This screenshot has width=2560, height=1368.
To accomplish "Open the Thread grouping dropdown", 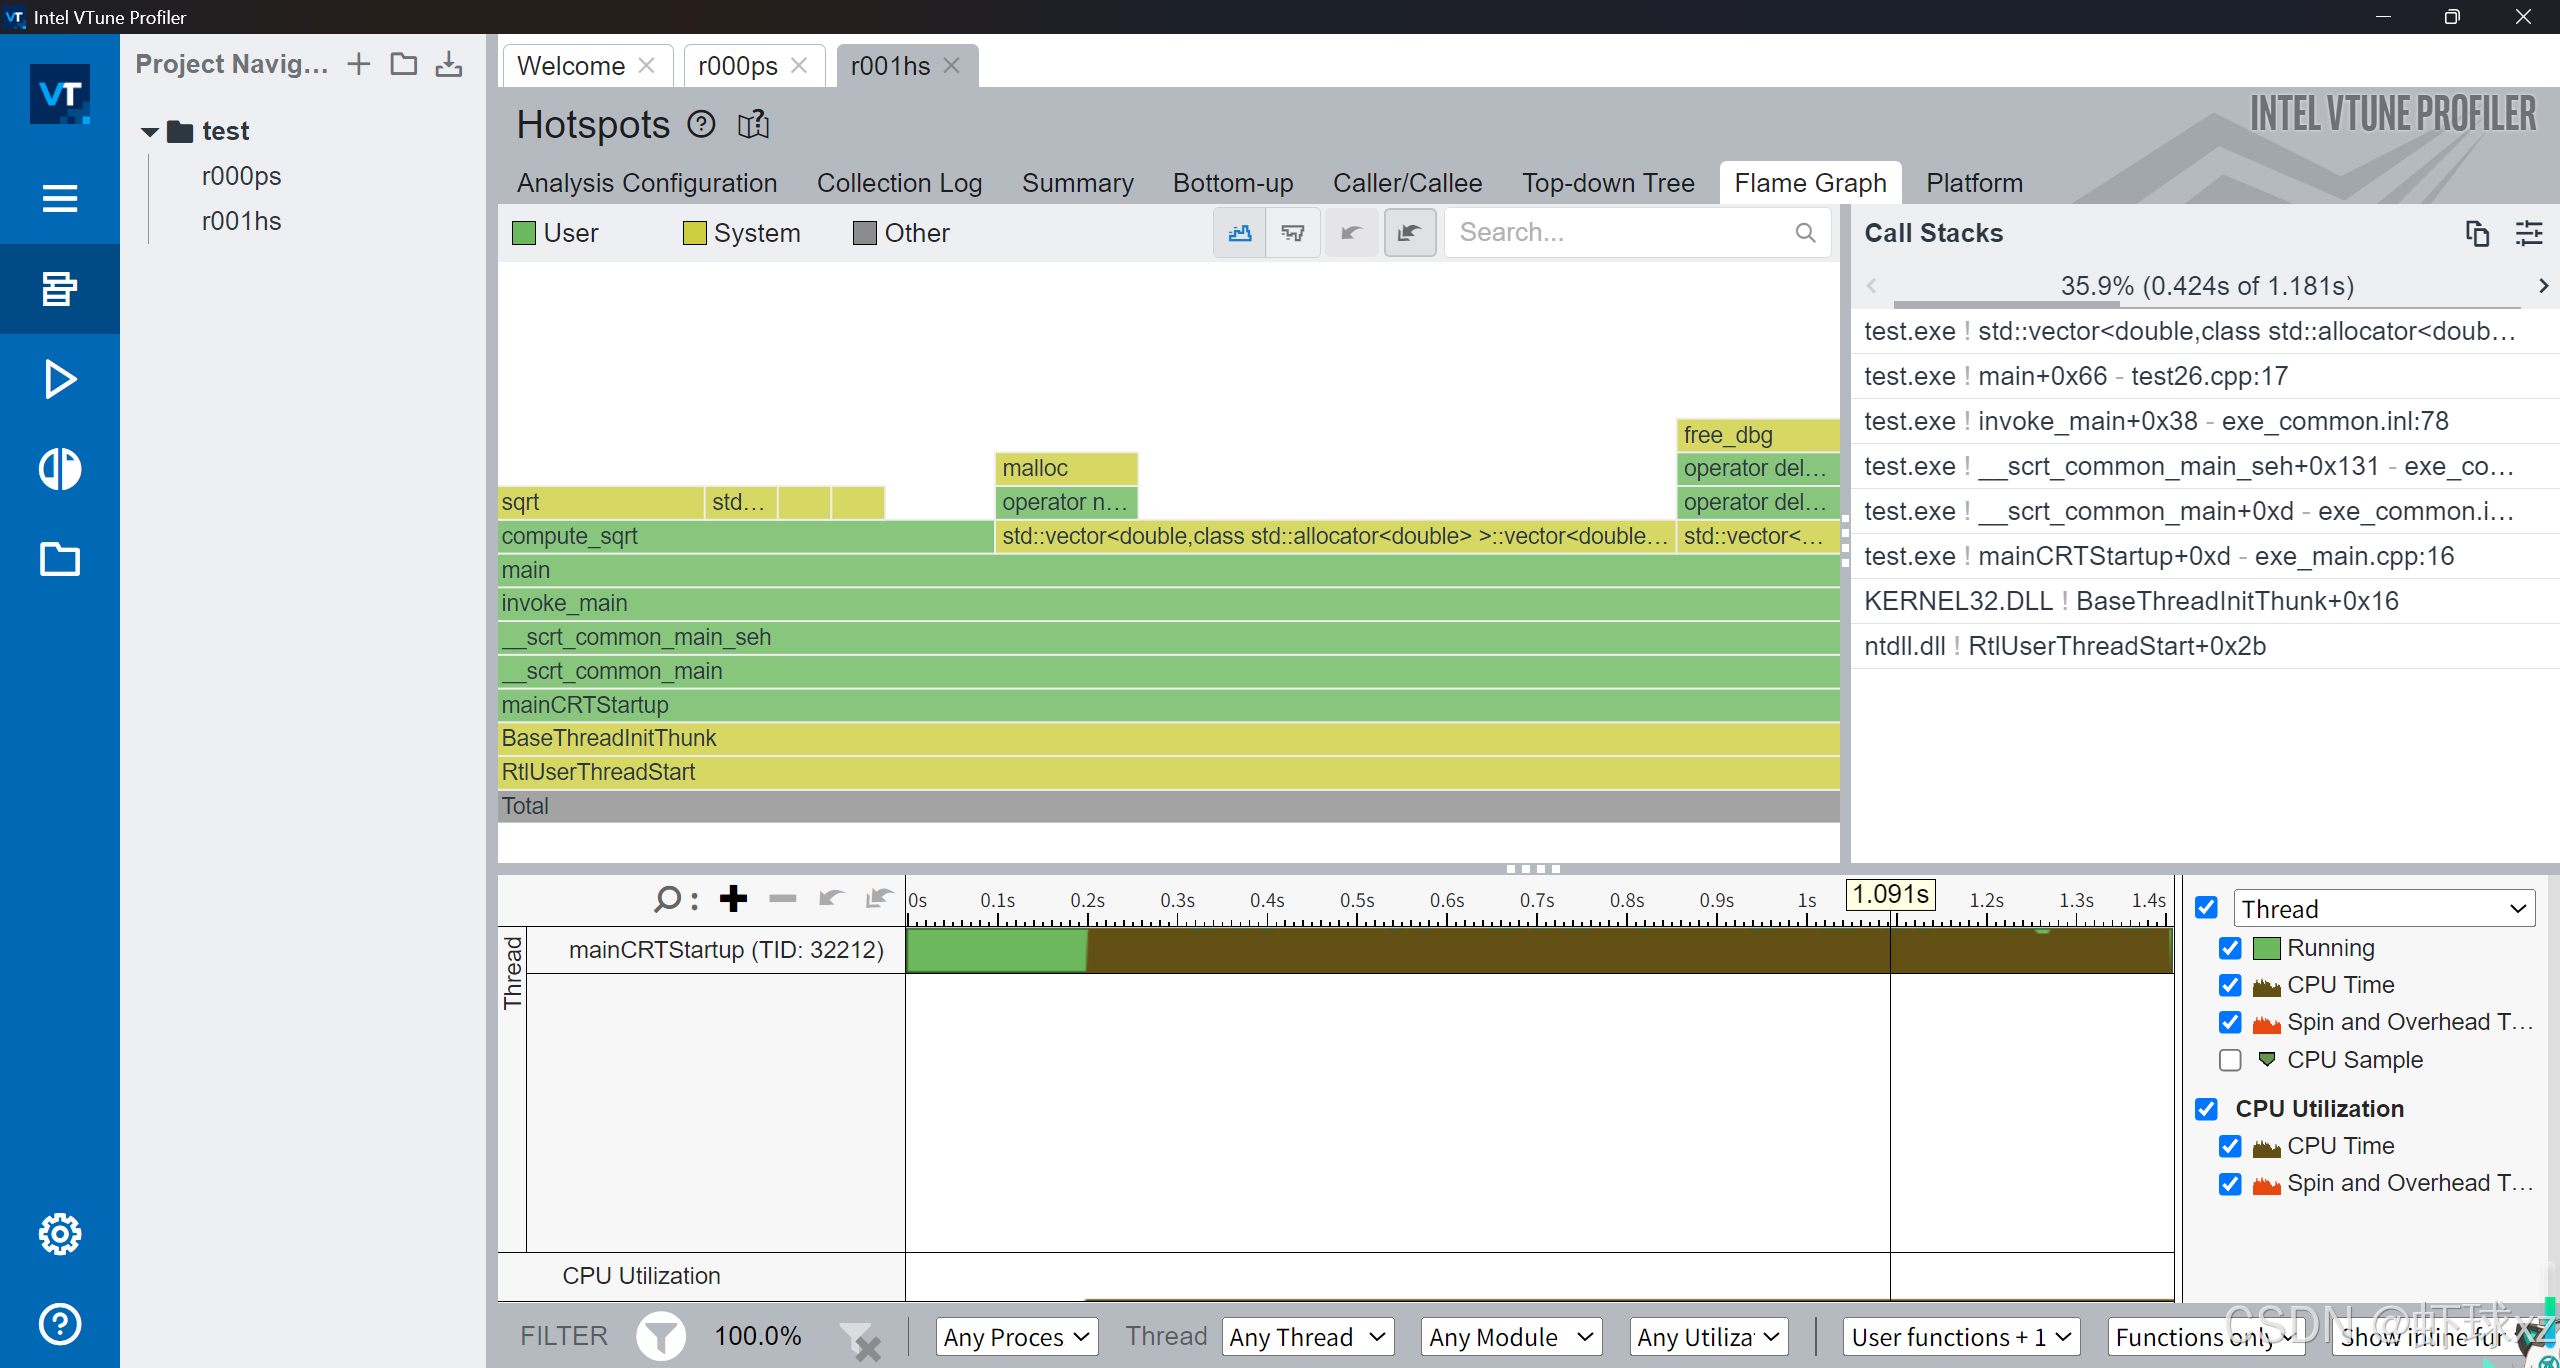I will click(x=2384, y=909).
